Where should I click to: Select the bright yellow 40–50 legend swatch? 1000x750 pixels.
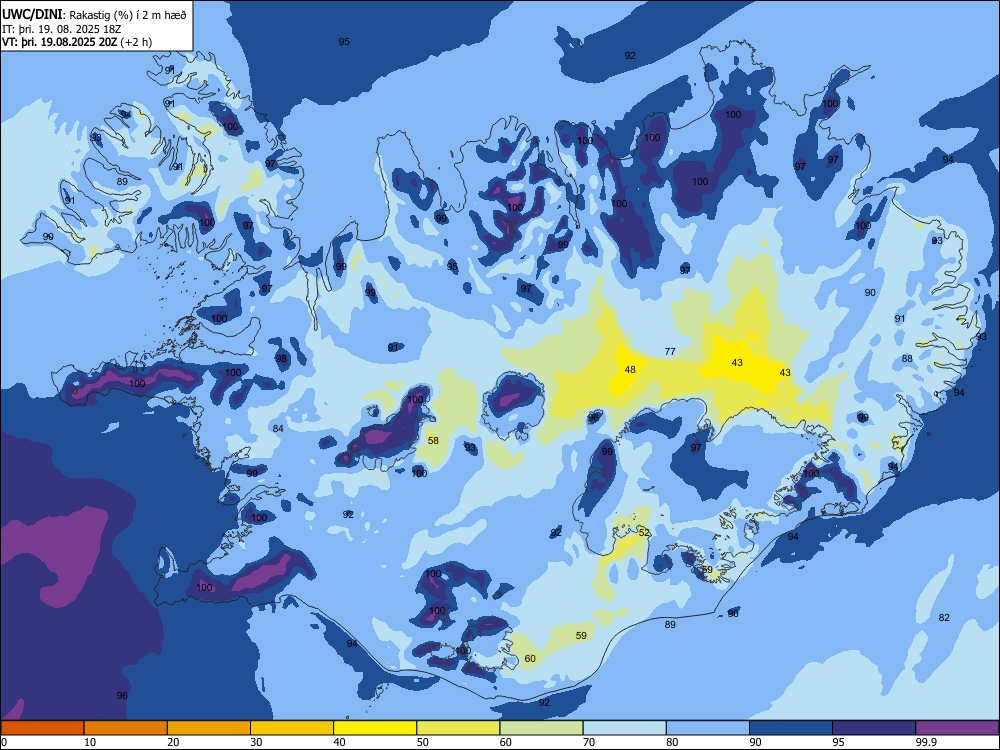(375, 728)
